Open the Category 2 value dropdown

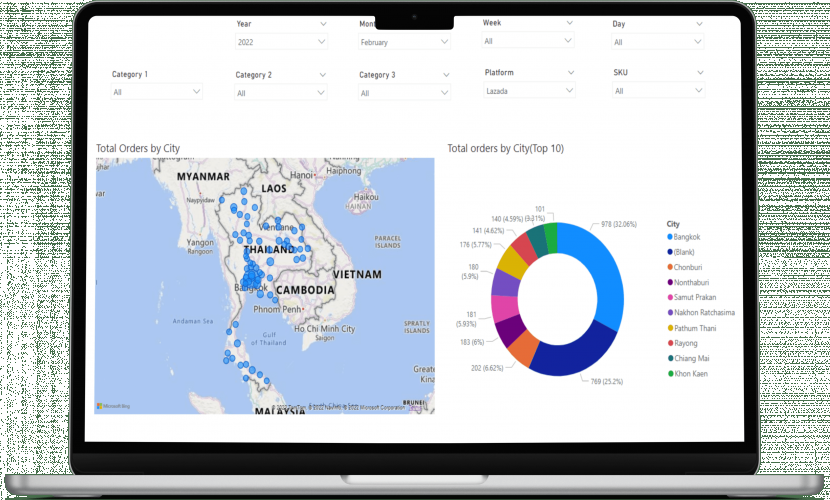(x=281, y=93)
